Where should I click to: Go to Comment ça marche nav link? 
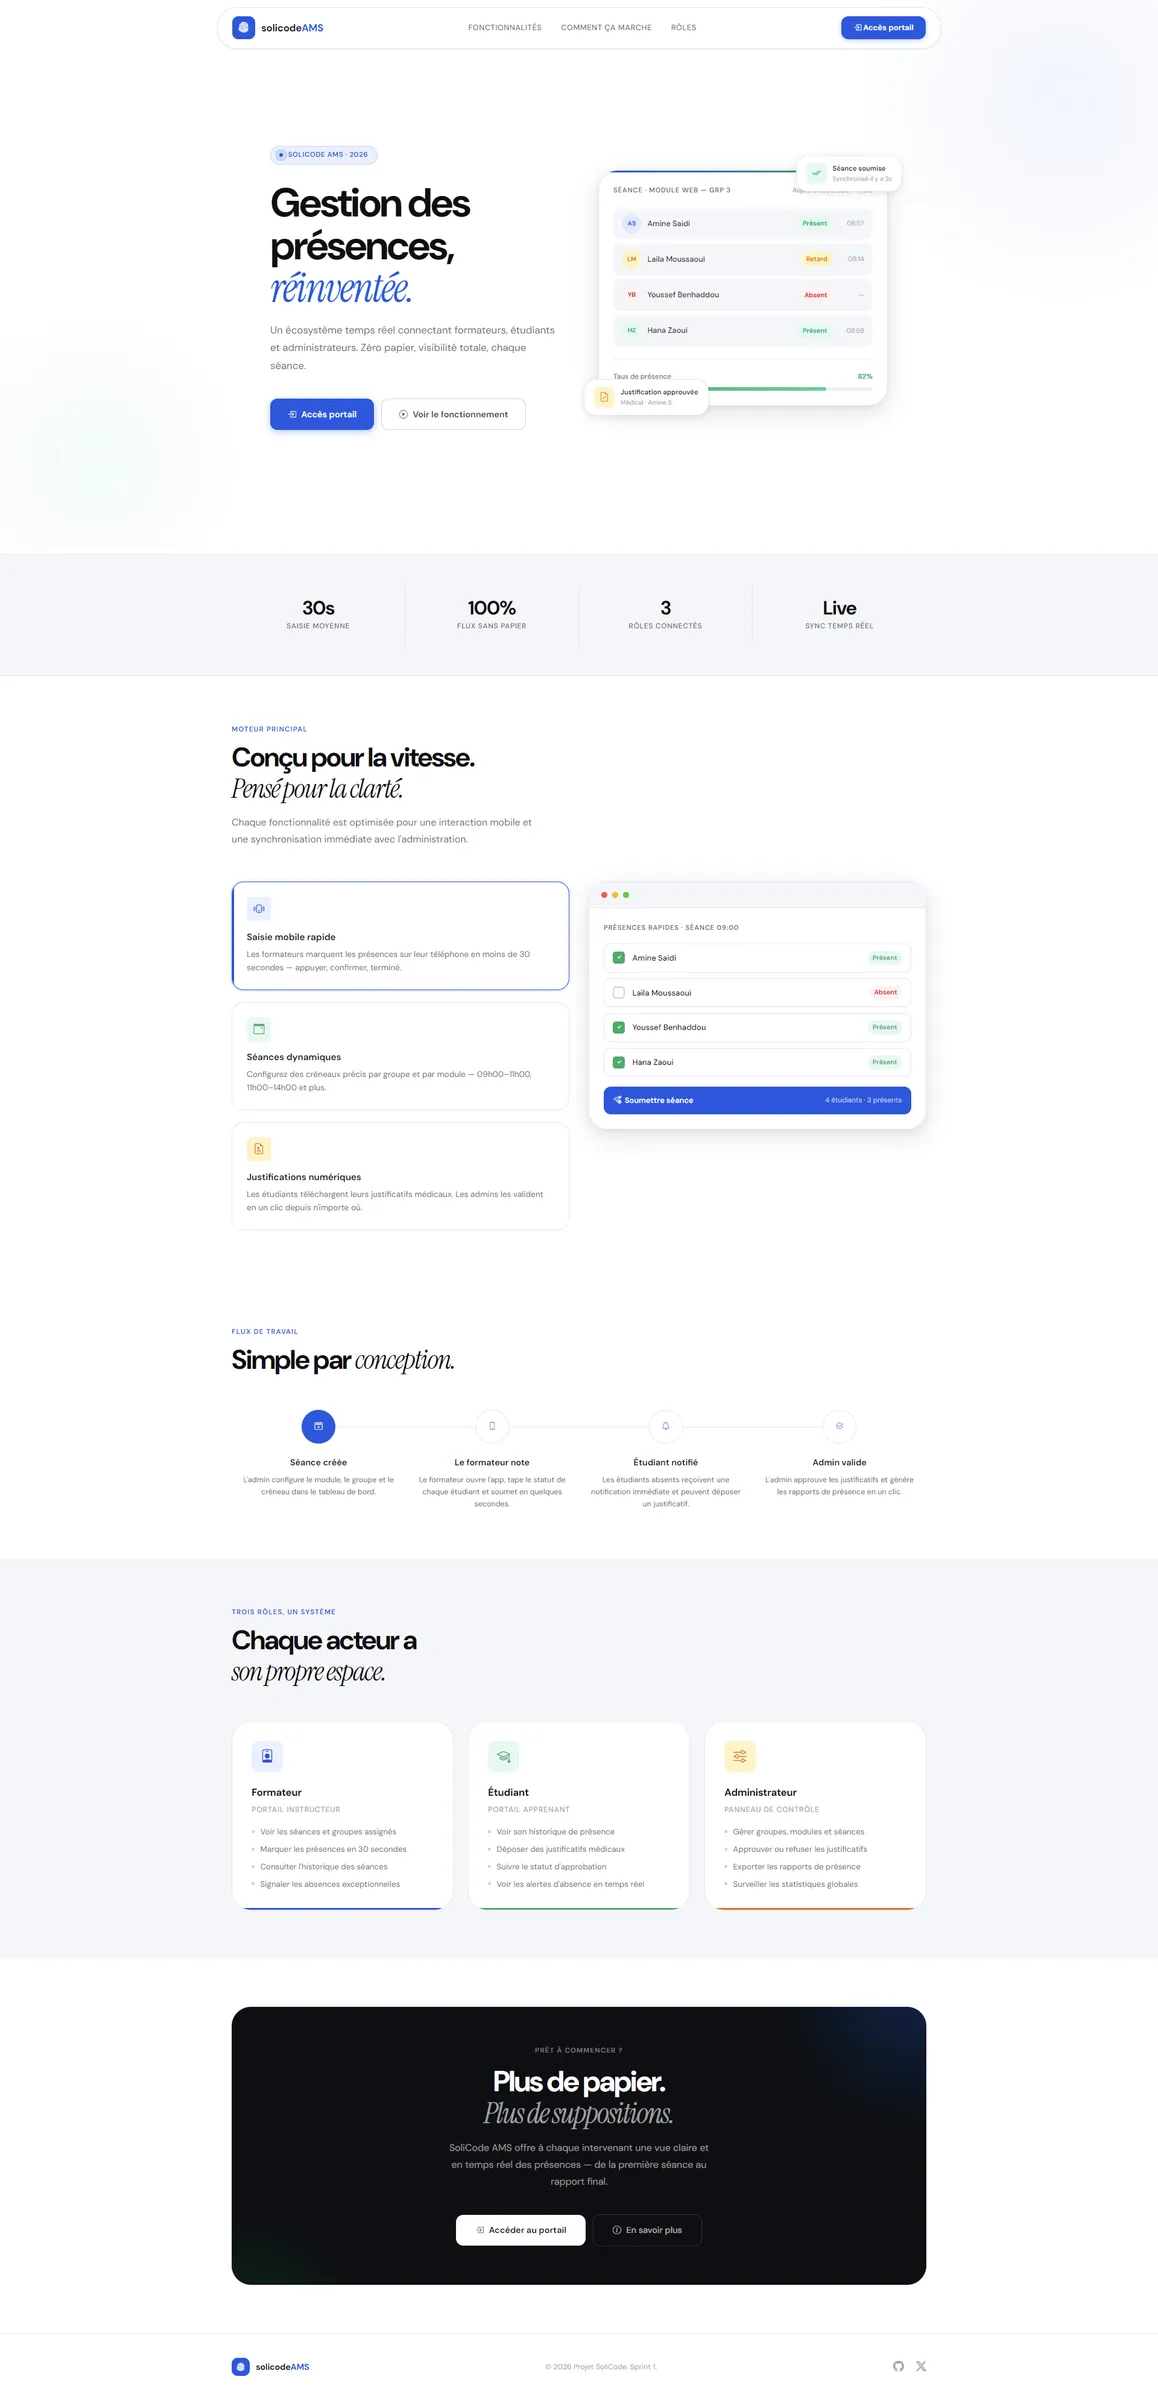coord(606,28)
